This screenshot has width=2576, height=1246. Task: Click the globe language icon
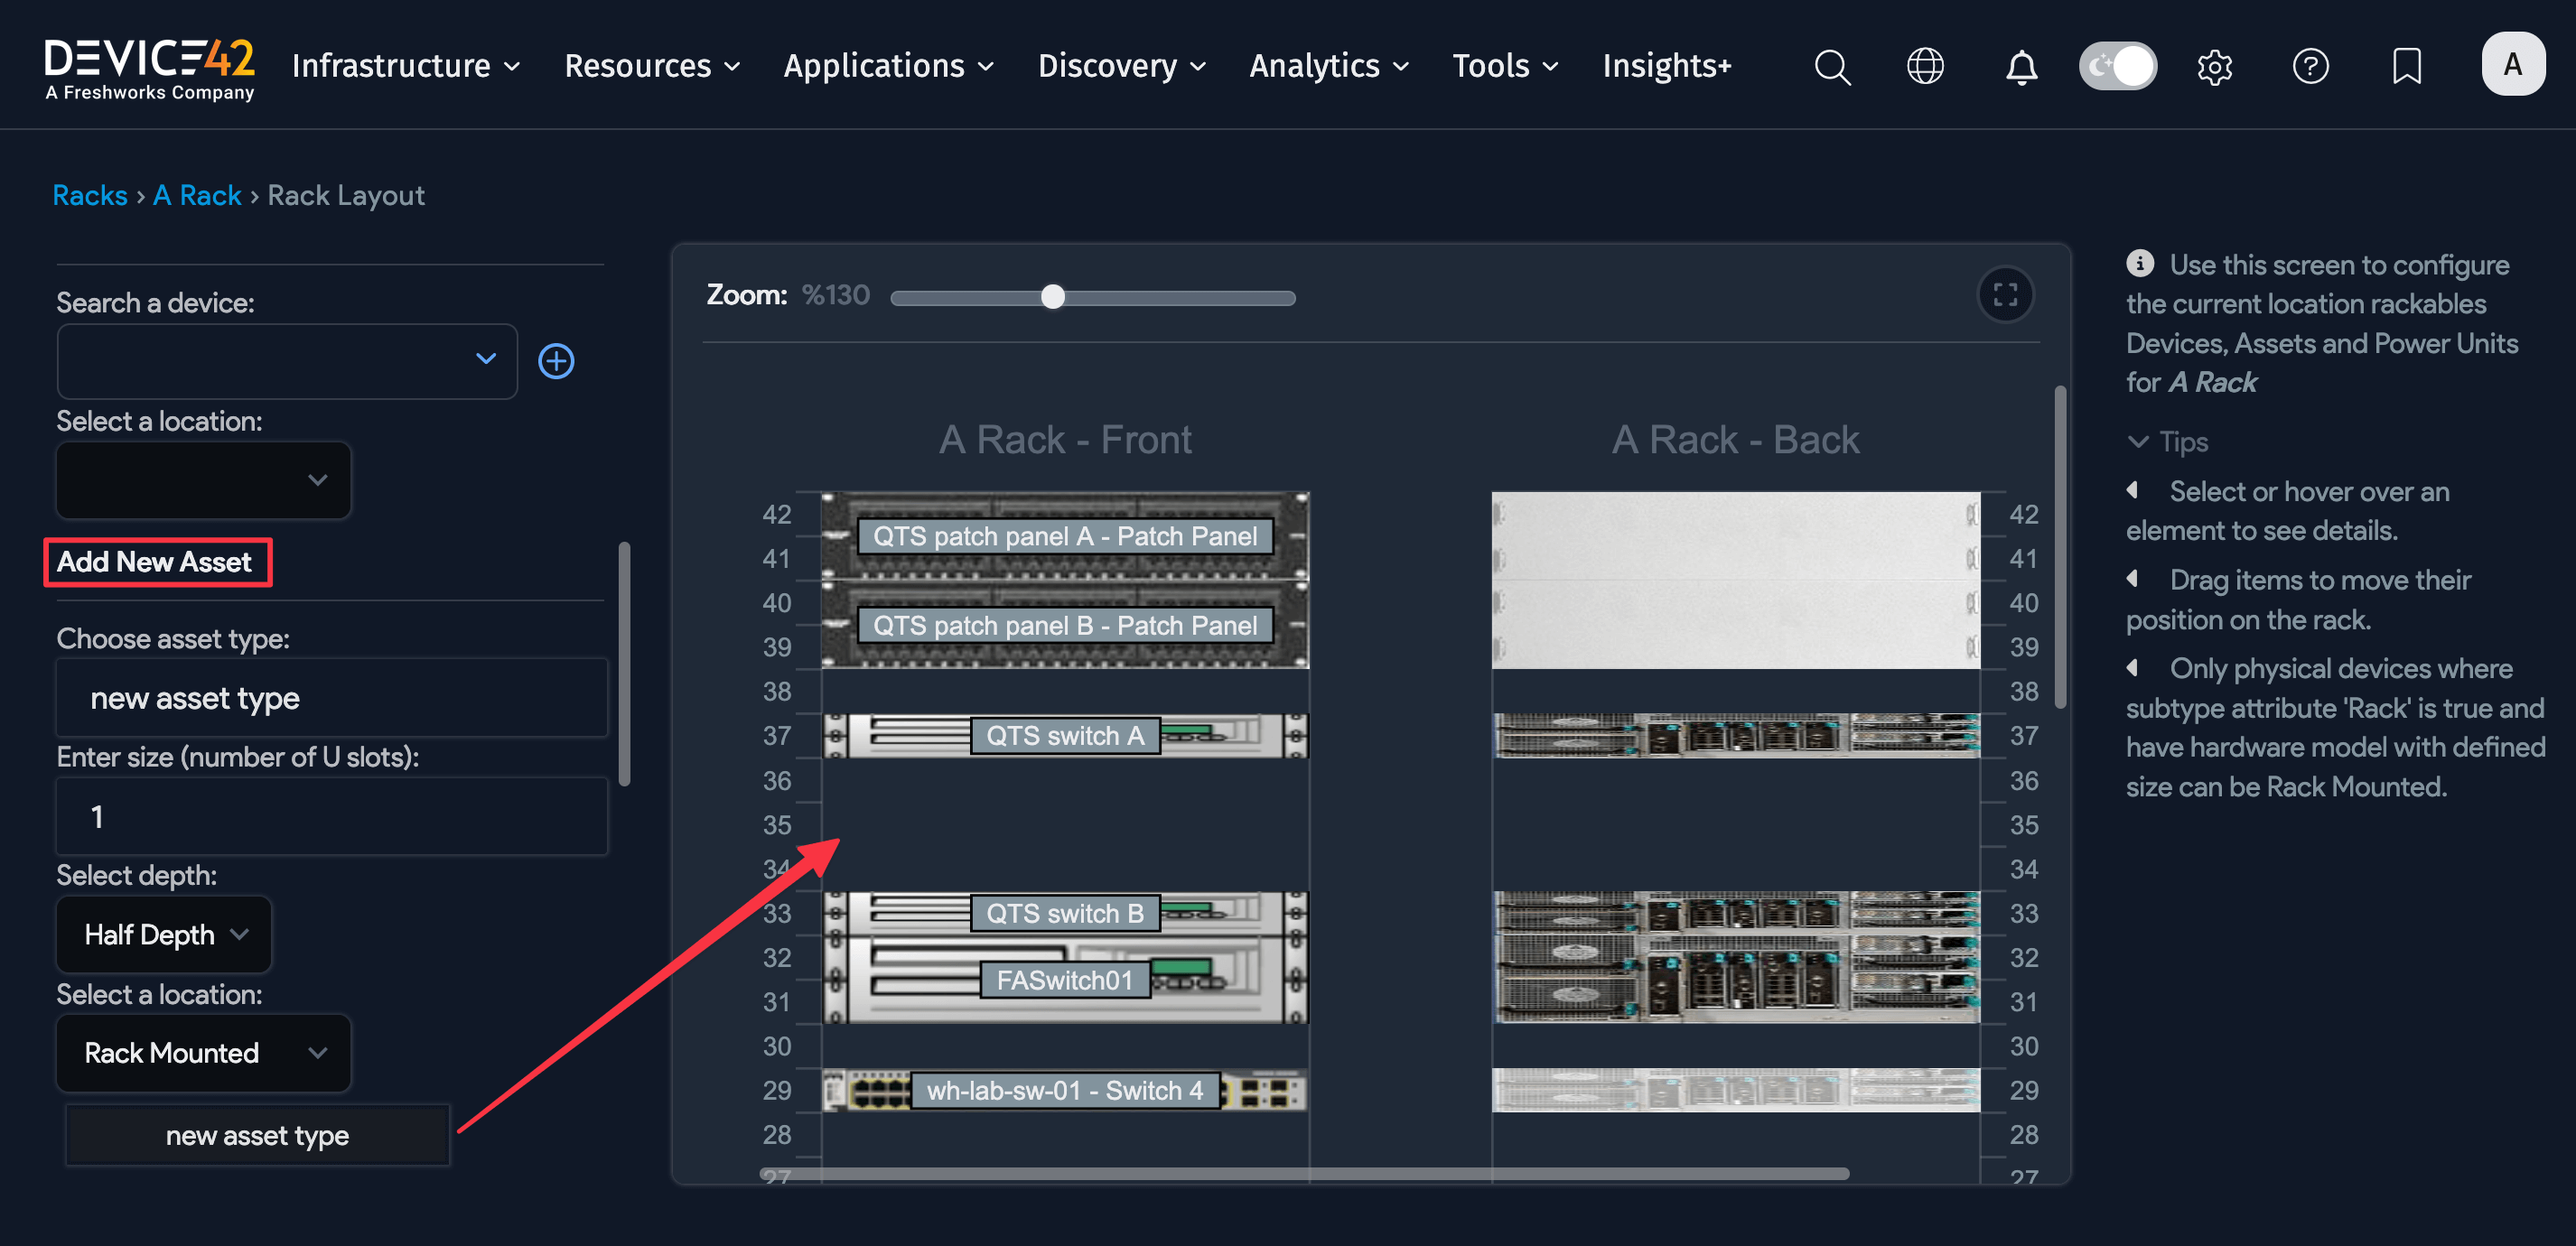tap(1925, 66)
